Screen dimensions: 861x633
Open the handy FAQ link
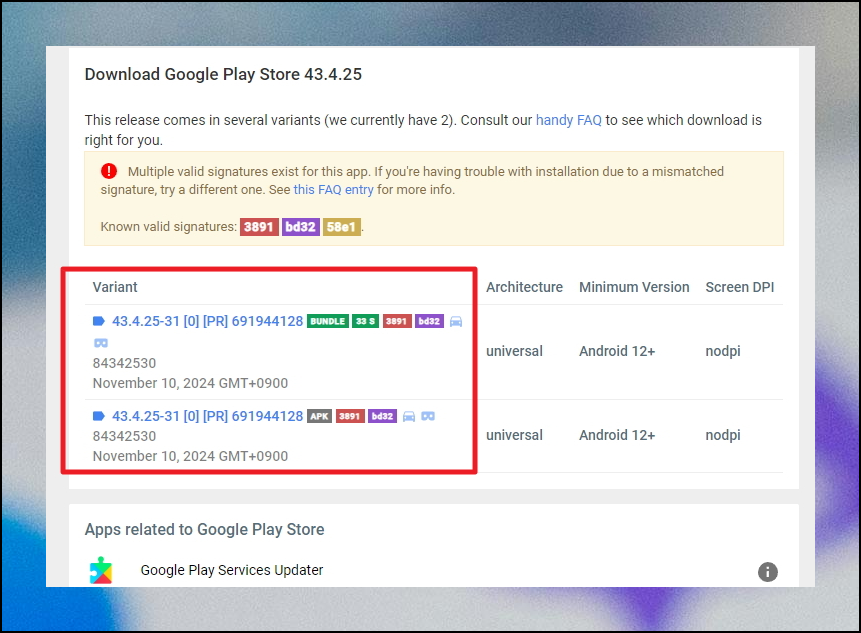pos(568,120)
